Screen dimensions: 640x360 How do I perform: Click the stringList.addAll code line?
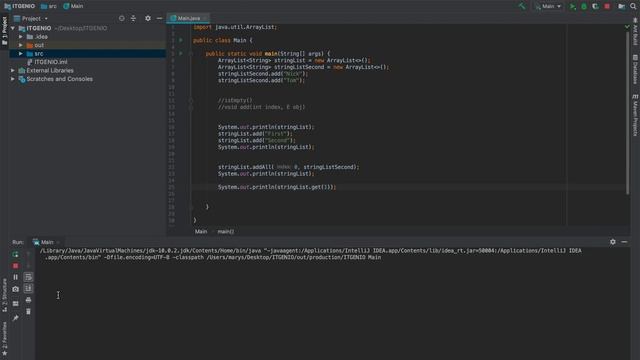click(288, 167)
